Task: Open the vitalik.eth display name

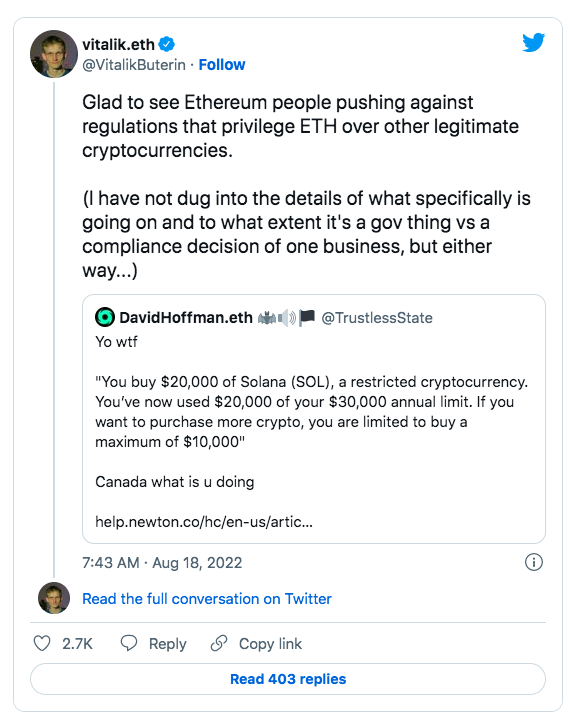Action: click(118, 44)
